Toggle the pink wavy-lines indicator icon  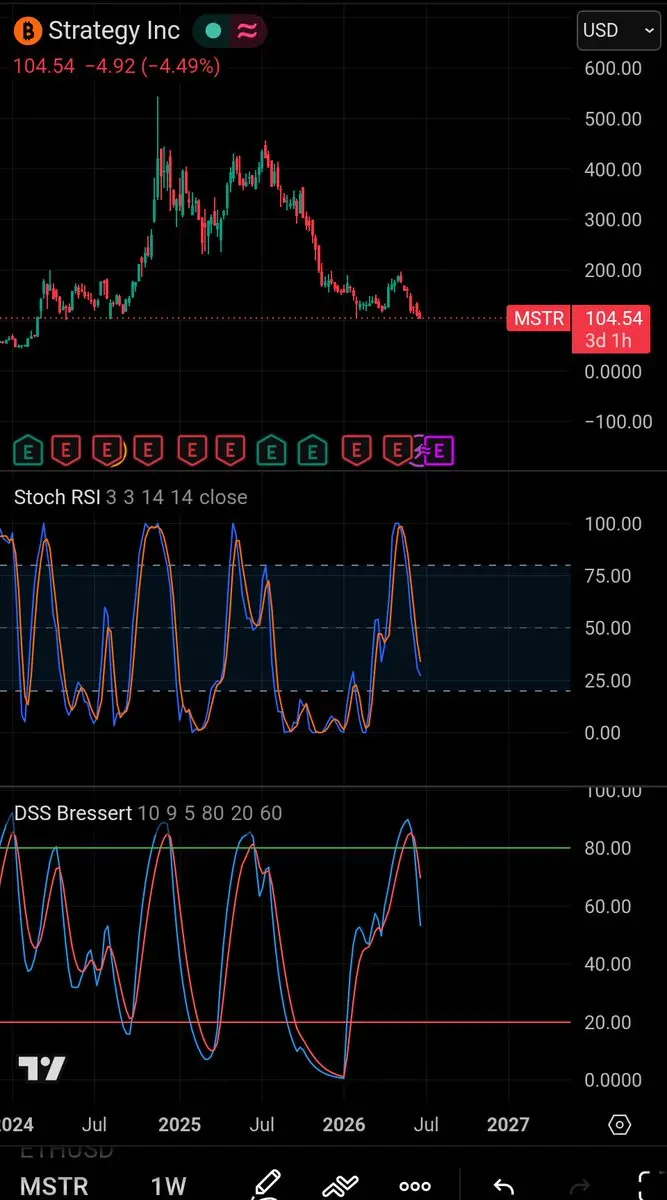[x=246, y=31]
